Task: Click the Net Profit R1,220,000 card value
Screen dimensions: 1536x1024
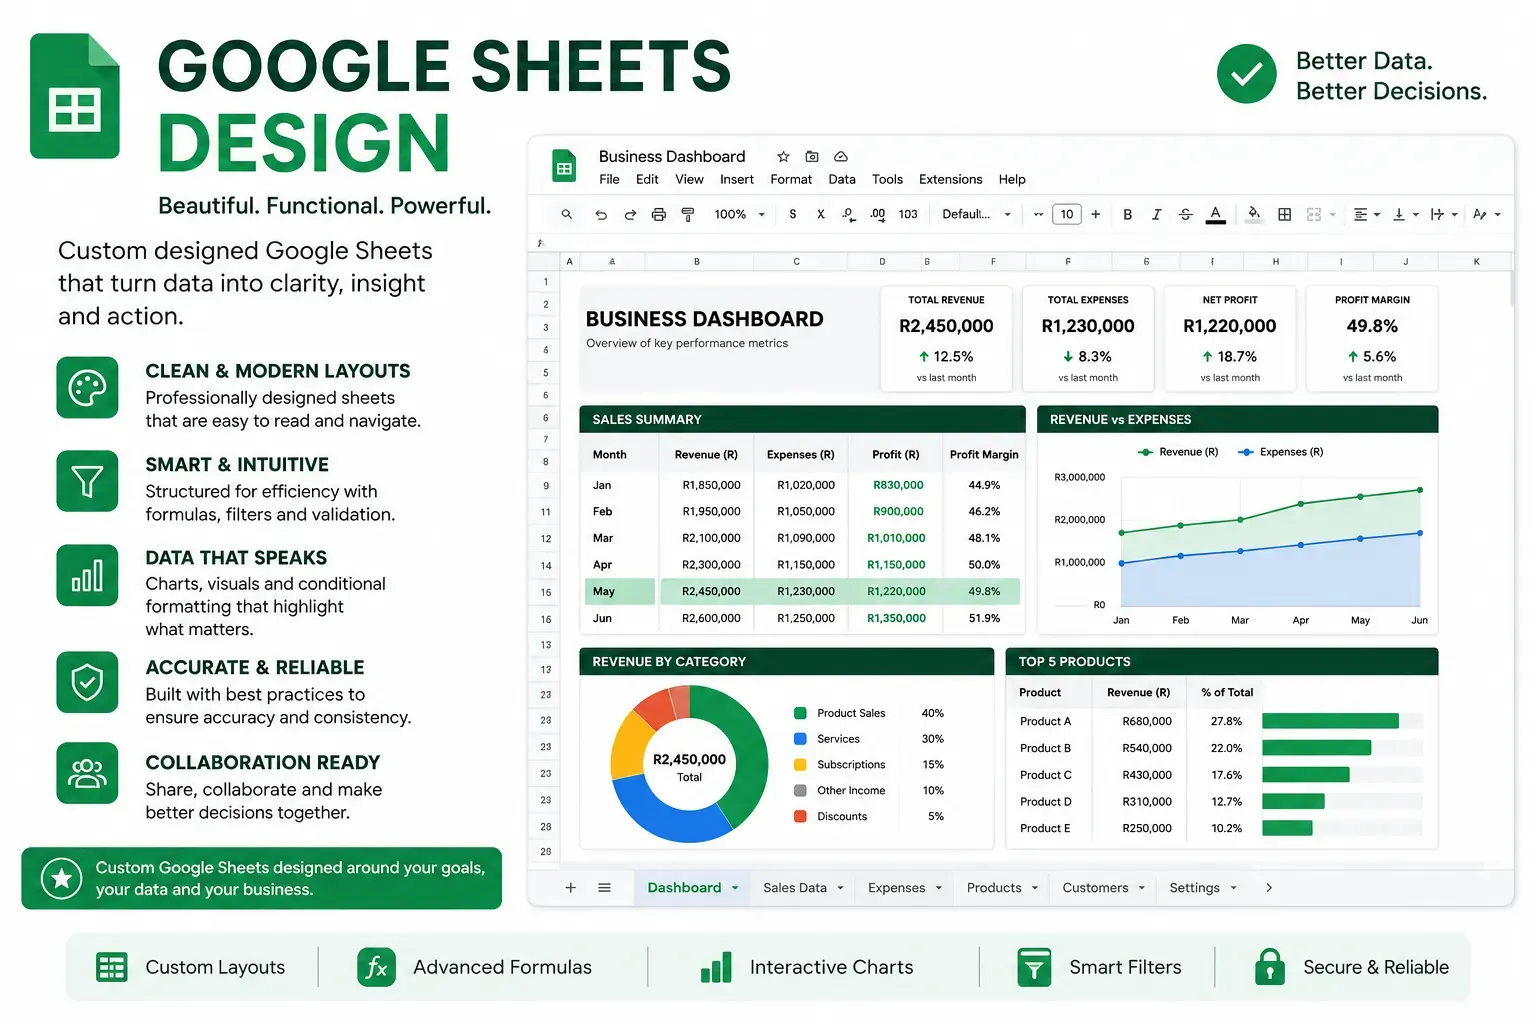Action: [1229, 327]
